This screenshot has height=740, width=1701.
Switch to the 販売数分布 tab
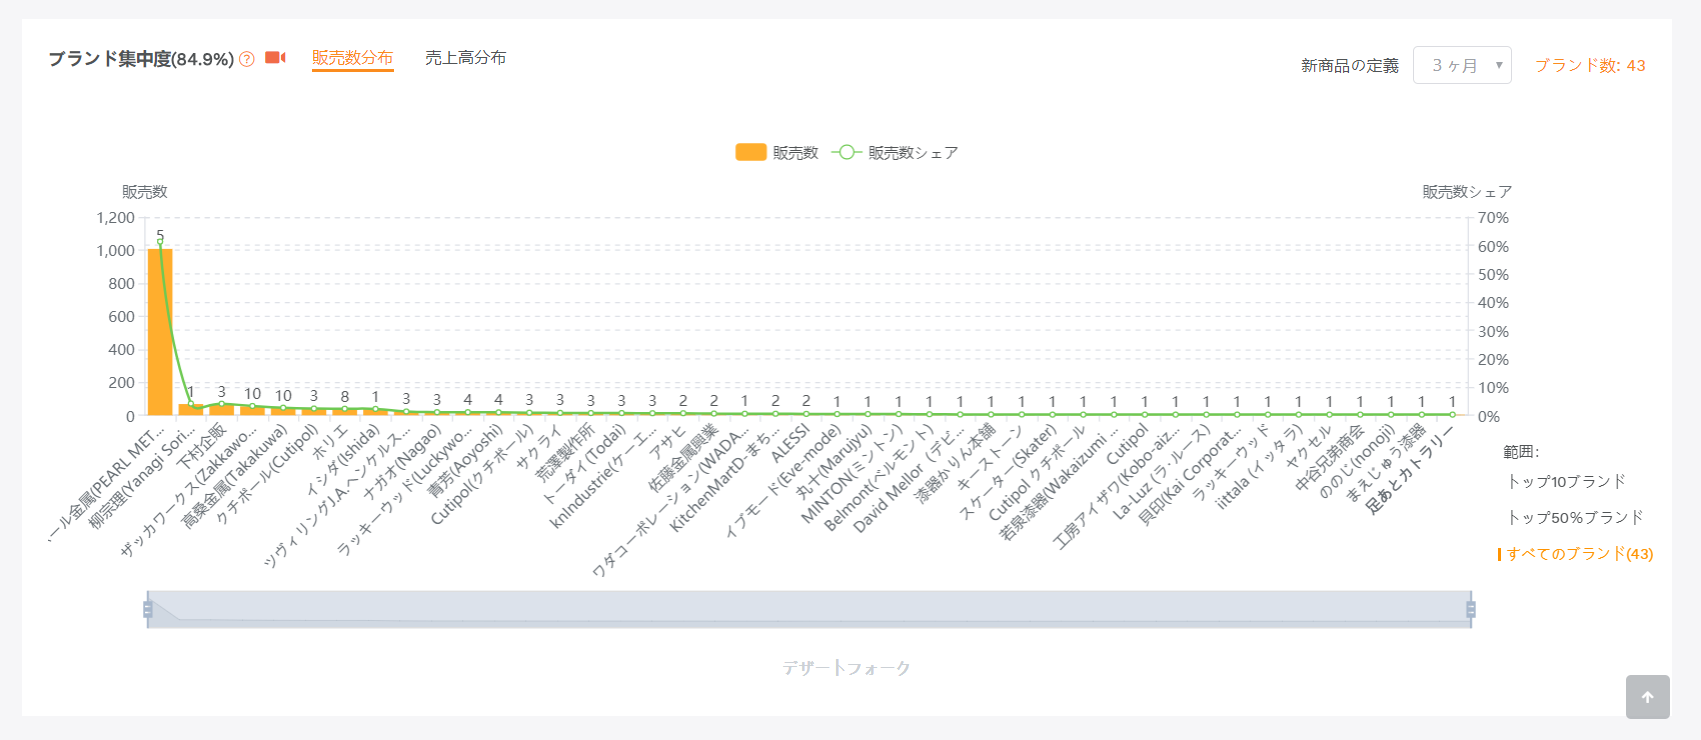[x=352, y=58]
